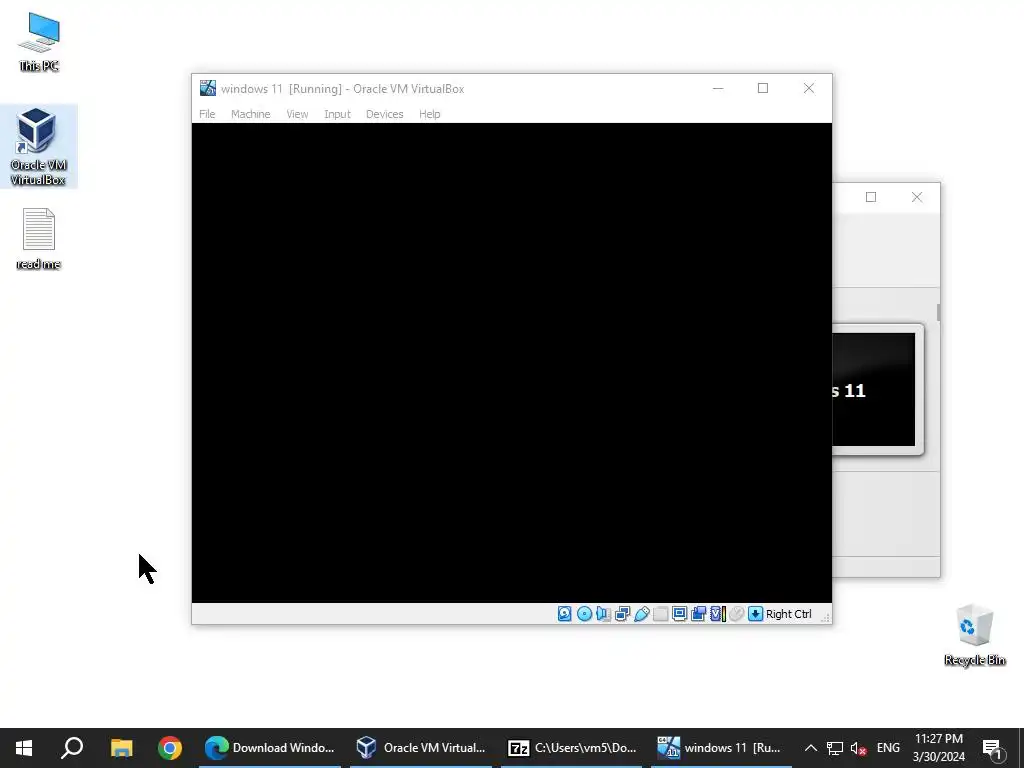
Task: Open the View menu
Action: coord(297,114)
